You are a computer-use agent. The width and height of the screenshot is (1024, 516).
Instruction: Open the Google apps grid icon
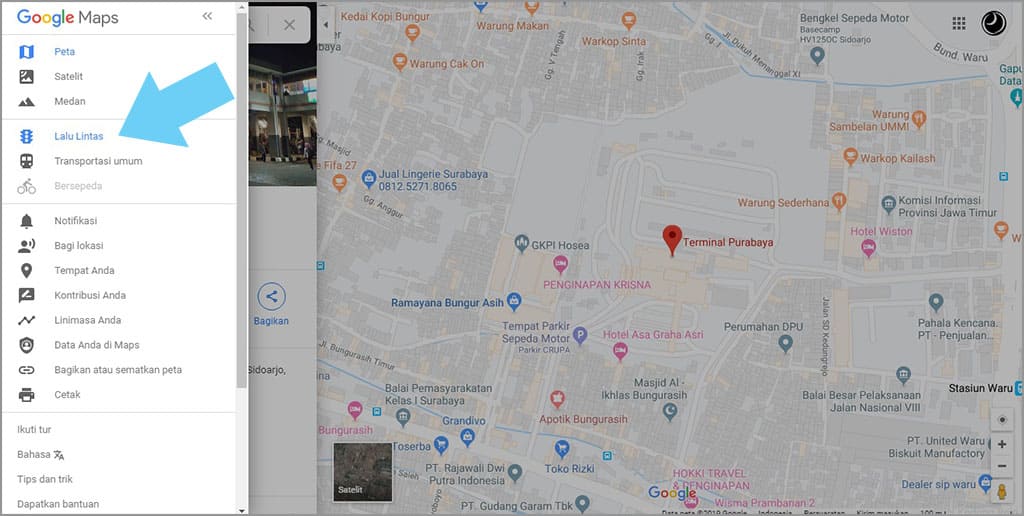tap(959, 24)
